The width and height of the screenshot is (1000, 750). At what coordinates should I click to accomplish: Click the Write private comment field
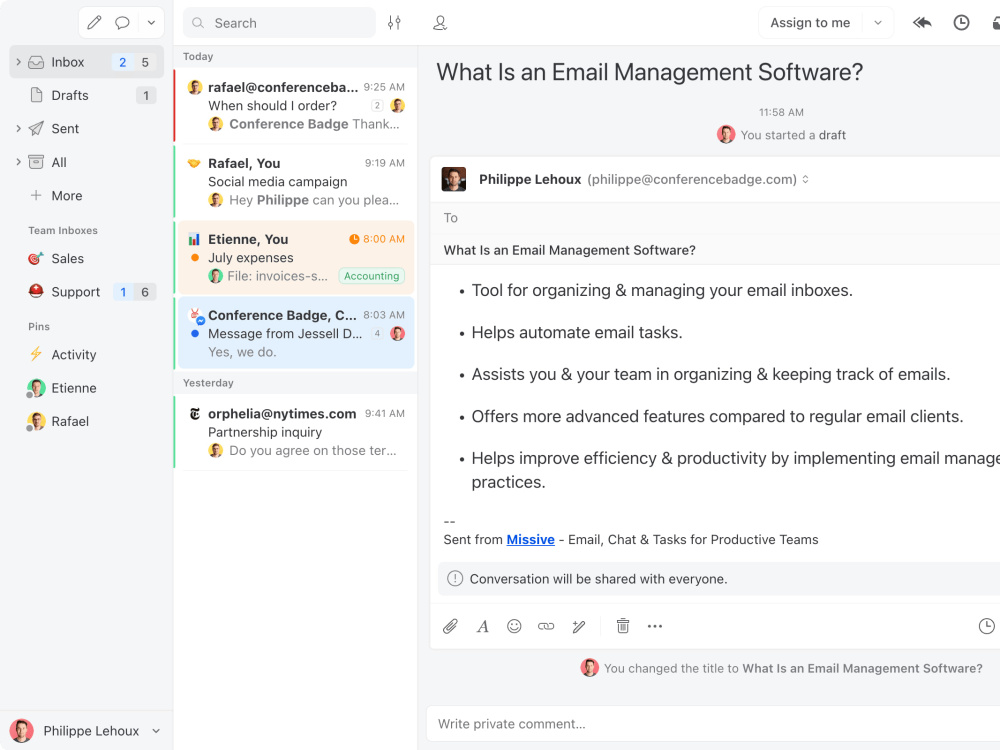(x=713, y=724)
